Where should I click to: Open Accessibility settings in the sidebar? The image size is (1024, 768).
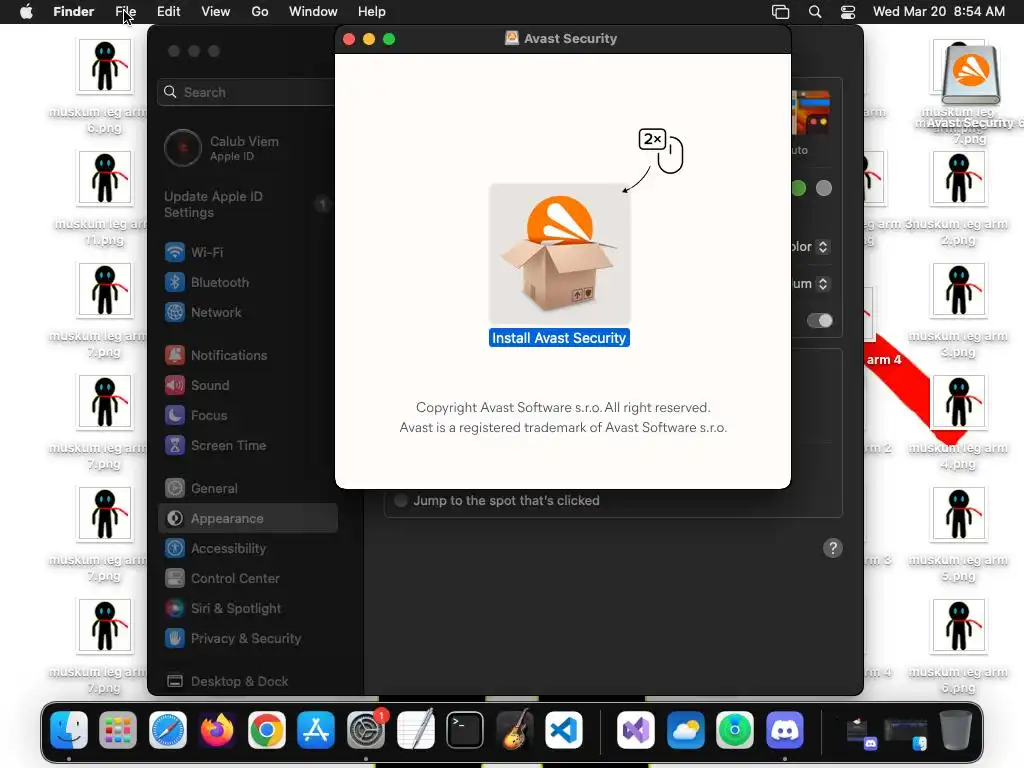click(248, 549)
